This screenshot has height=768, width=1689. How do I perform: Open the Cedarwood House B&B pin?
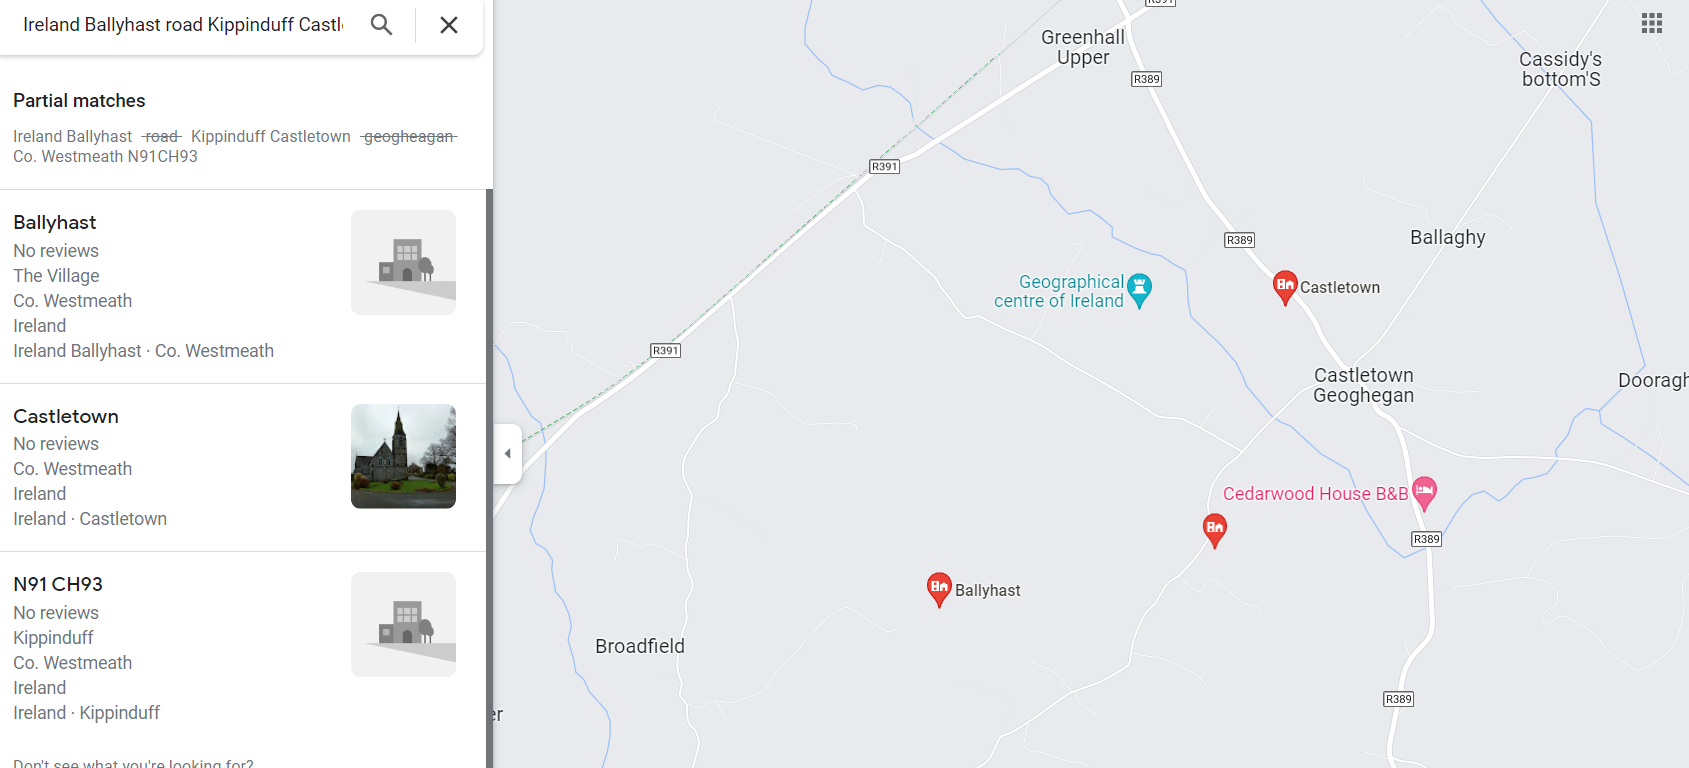1425,493
